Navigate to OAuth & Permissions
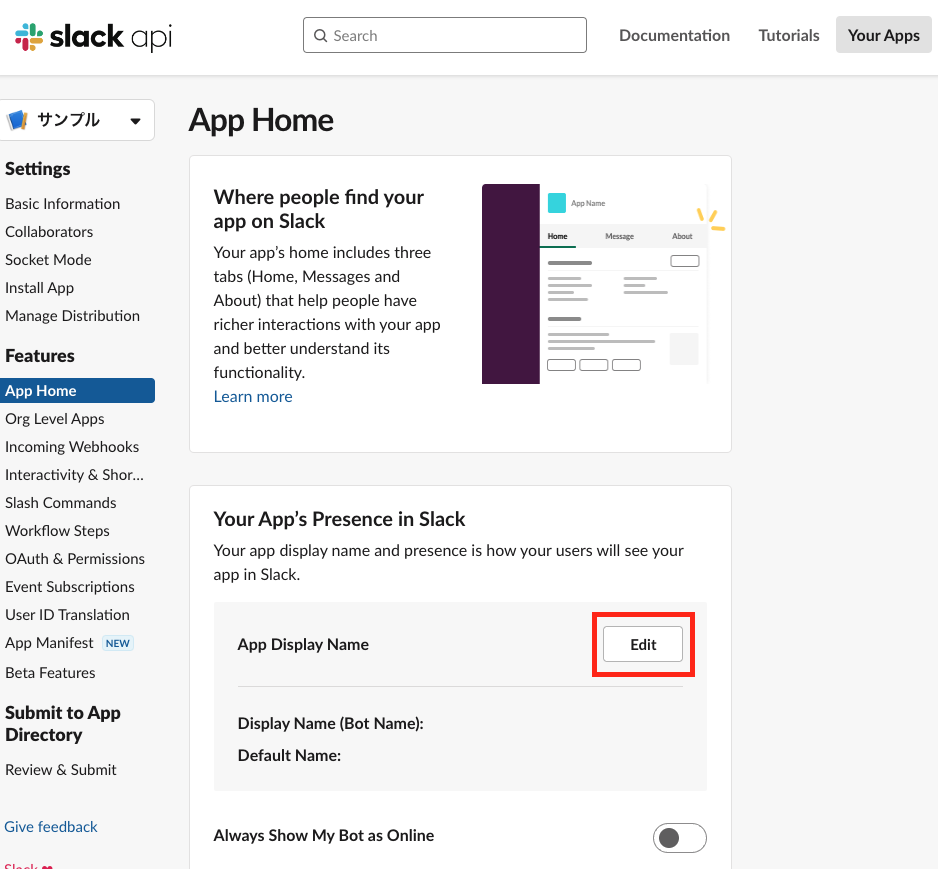Image resolution: width=938 pixels, height=869 pixels. point(75,559)
